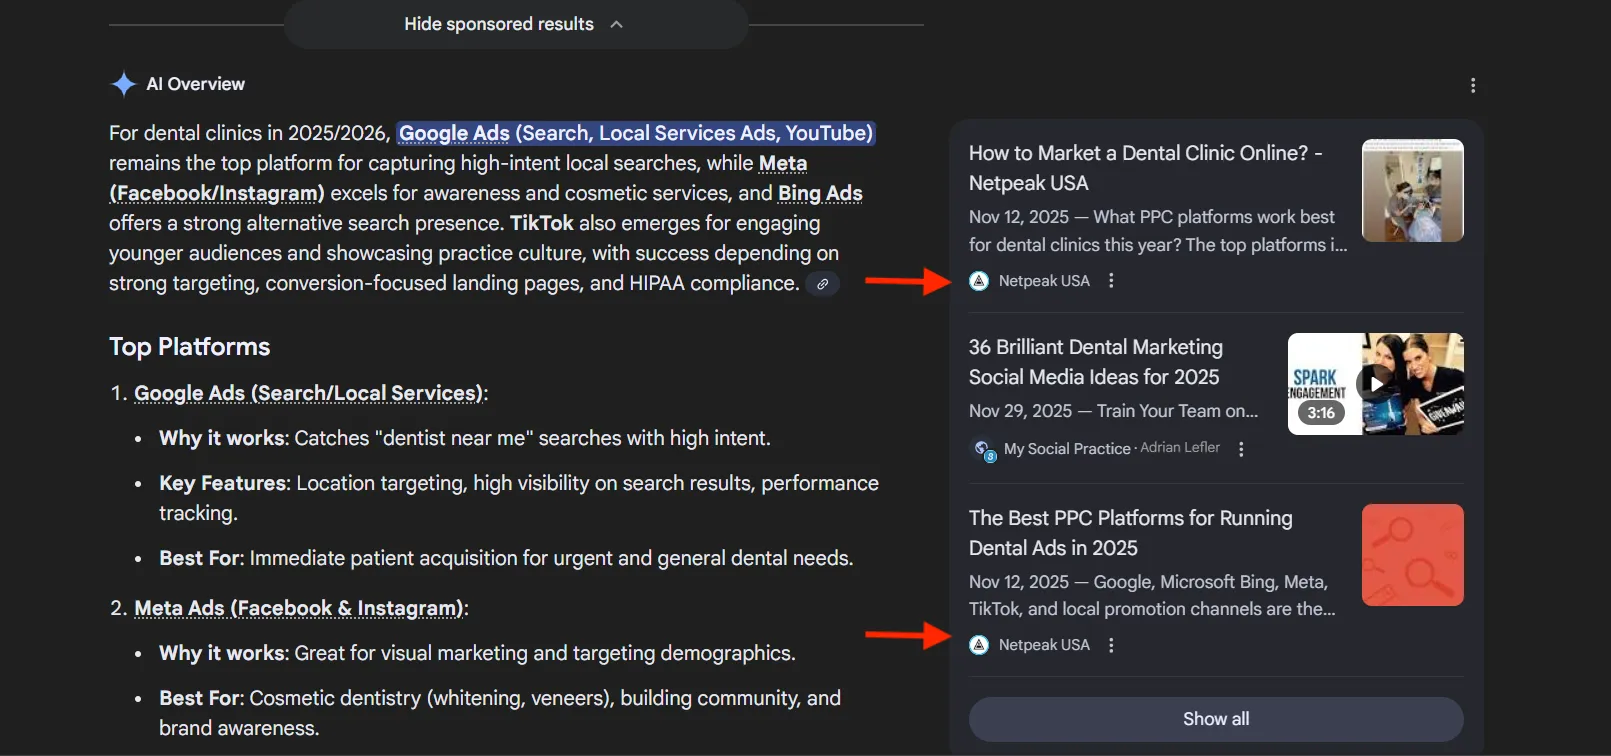
Task: Play the Spark Engagement dental marketing video
Action: 1374,384
